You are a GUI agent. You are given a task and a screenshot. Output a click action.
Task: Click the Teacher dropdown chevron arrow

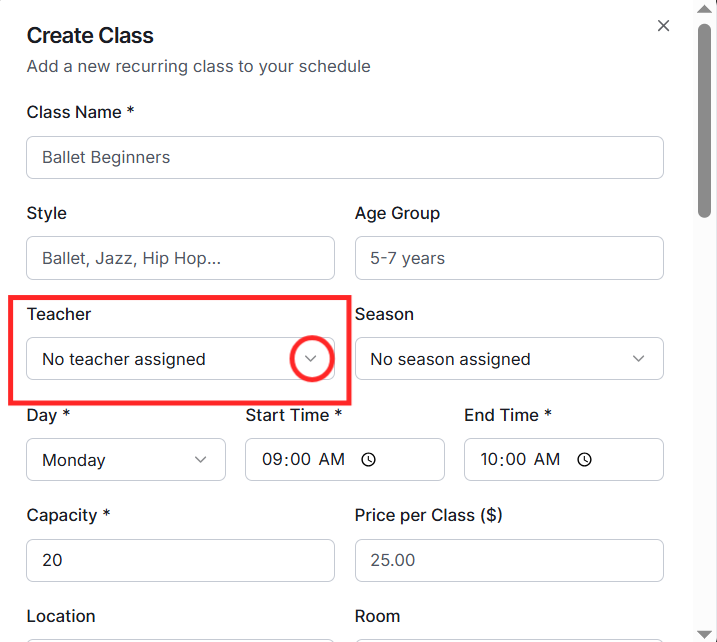click(x=310, y=359)
